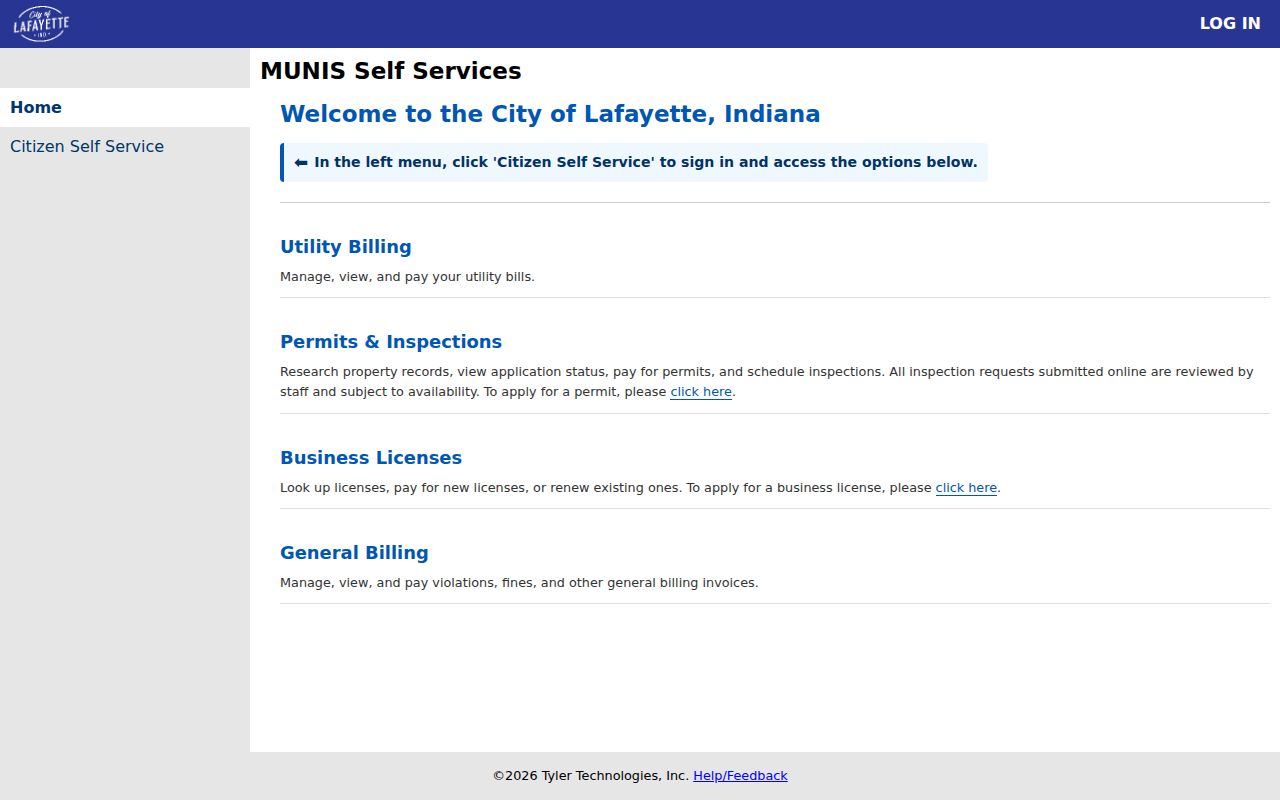Click the Welcome to the City of Lafayette heading
Viewport: 1280px width, 800px height.
[550, 114]
